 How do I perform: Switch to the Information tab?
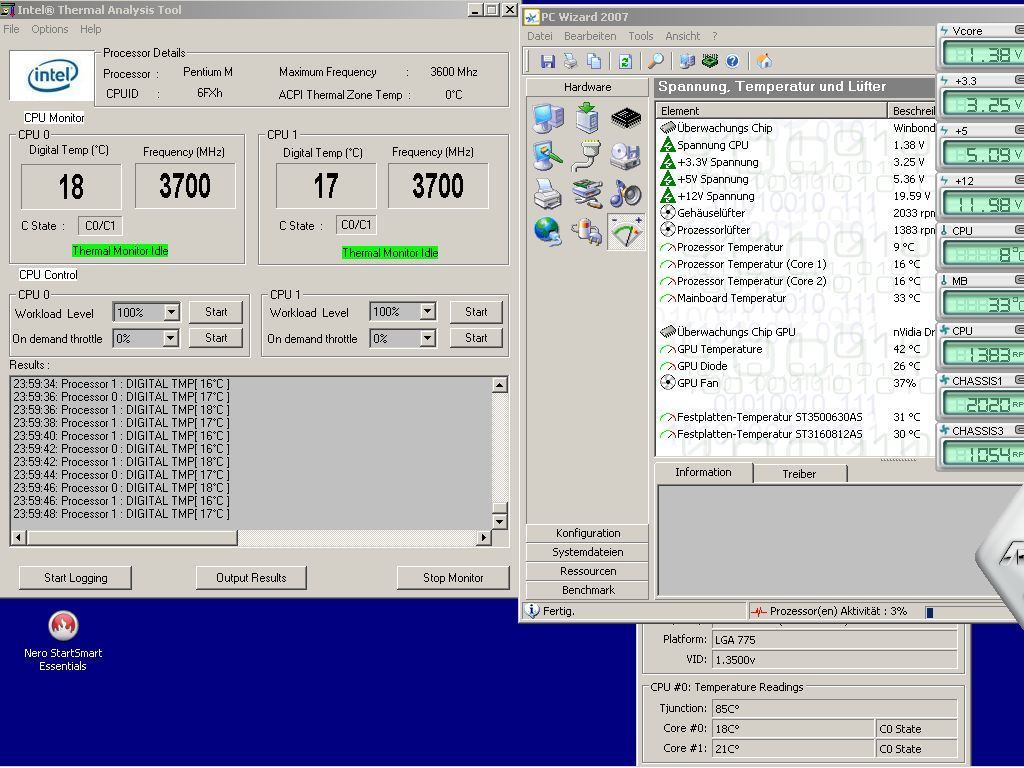pyautogui.click(x=703, y=472)
